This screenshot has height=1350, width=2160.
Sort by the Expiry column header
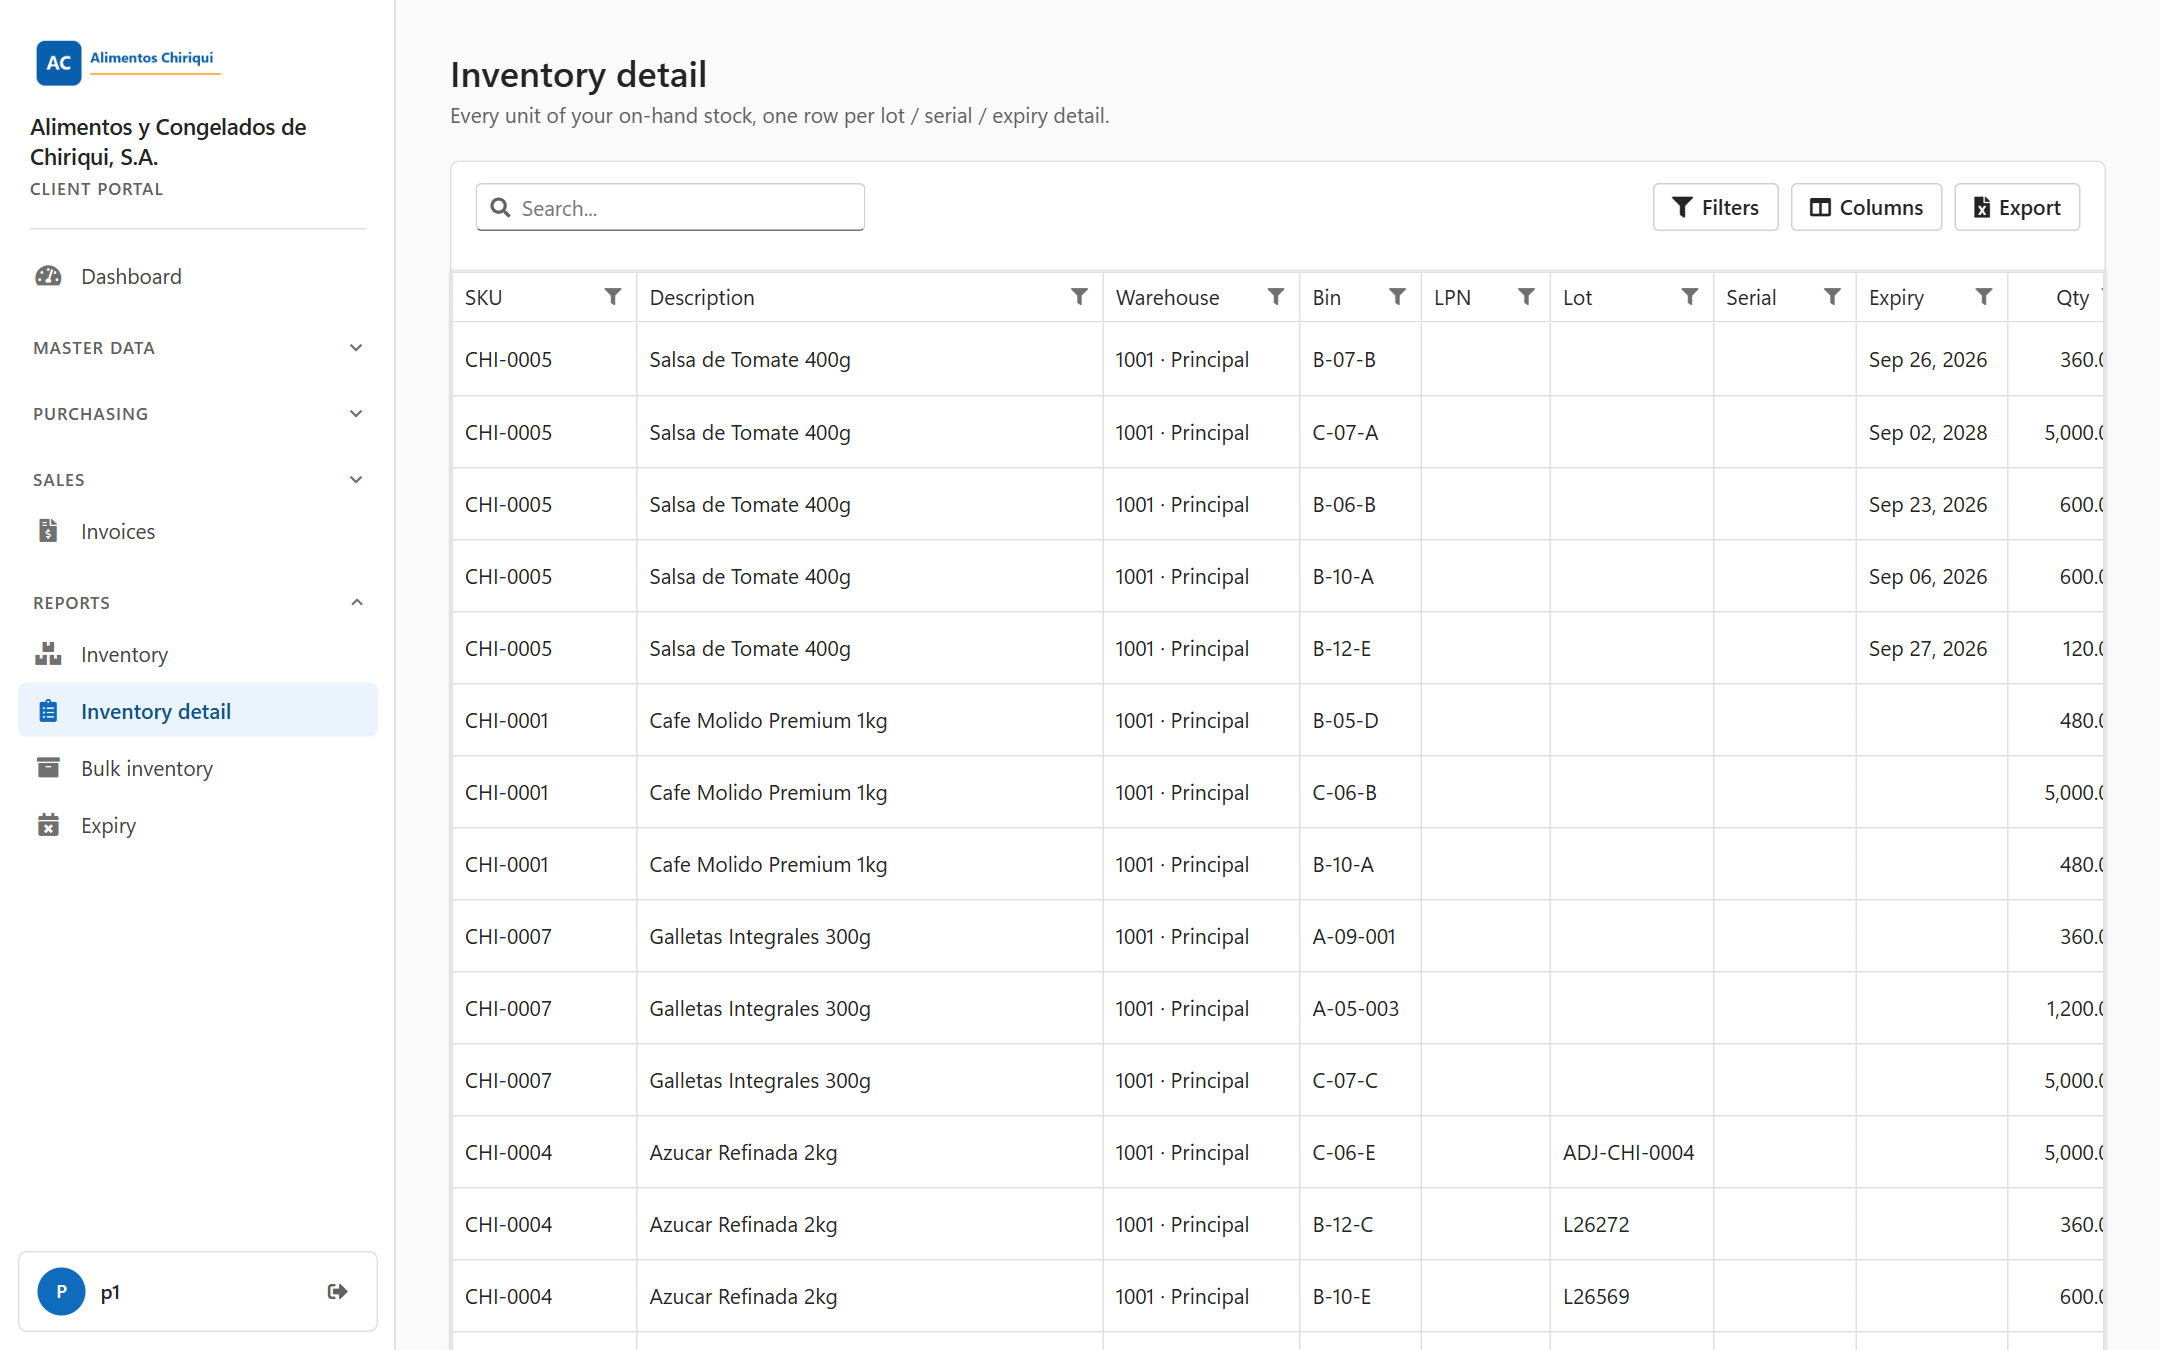[1896, 297]
